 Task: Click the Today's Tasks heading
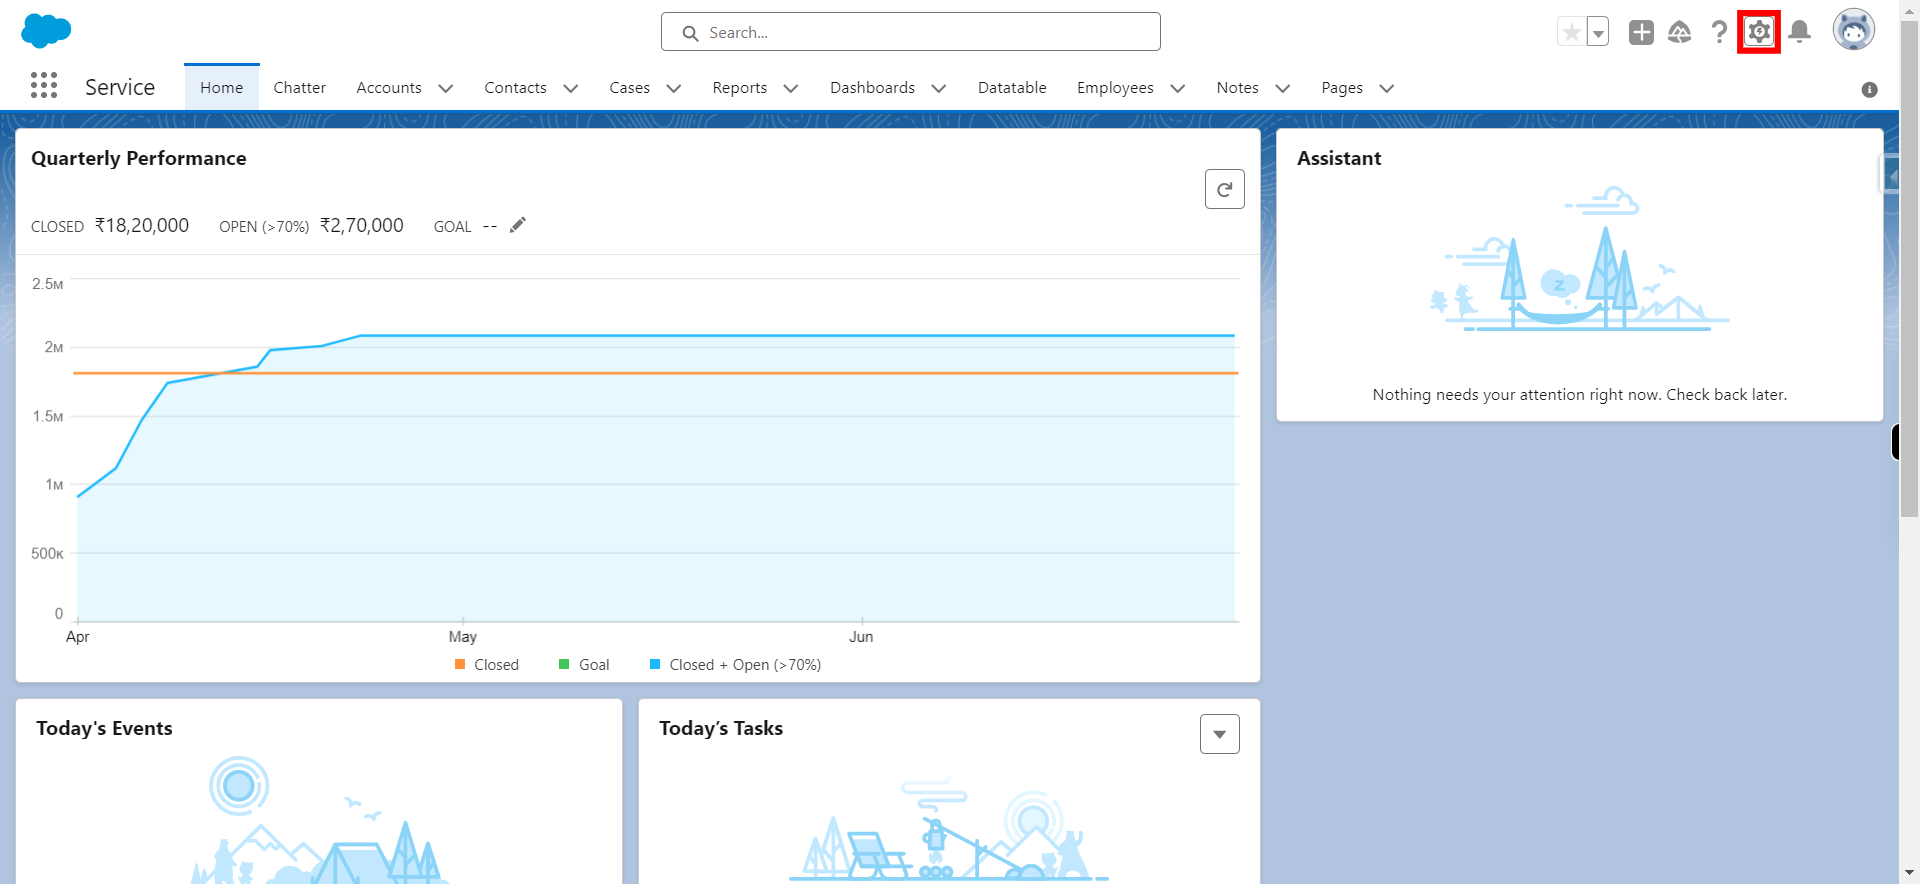tap(721, 728)
